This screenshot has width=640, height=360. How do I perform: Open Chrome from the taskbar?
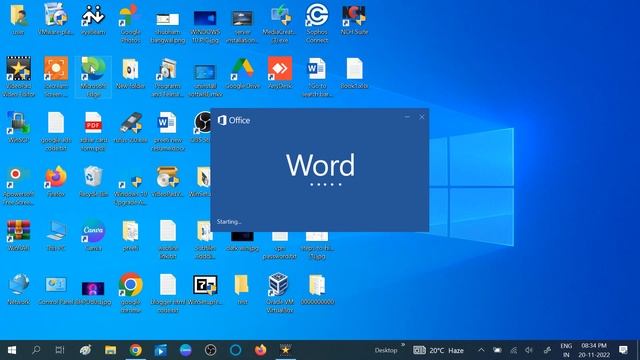pyautogui.click(x=136, y=350)
